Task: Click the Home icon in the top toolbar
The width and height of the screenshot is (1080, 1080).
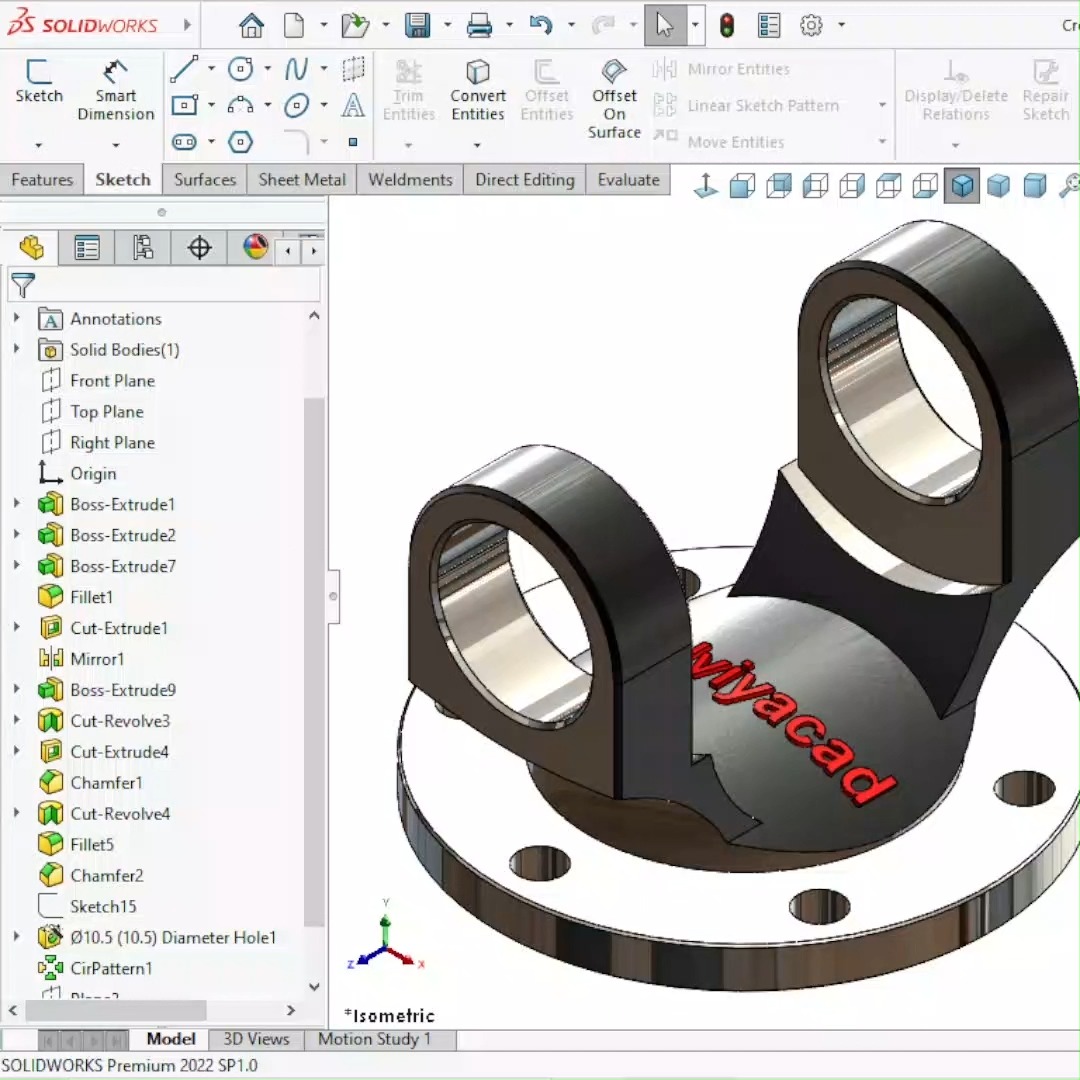Action: click(x=251, y=25)
